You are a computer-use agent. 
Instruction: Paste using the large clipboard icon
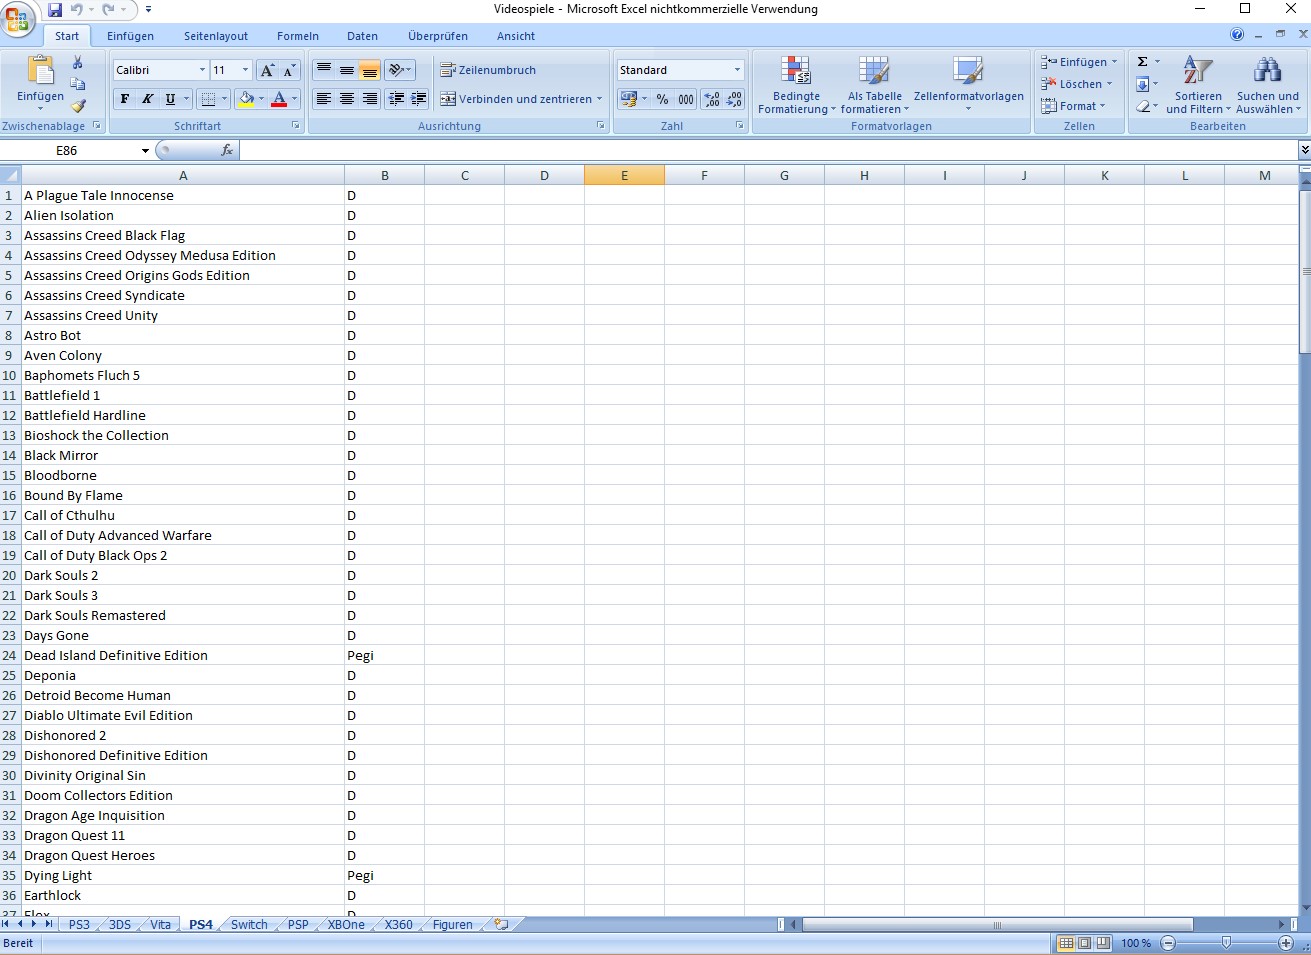coord(40,70)
